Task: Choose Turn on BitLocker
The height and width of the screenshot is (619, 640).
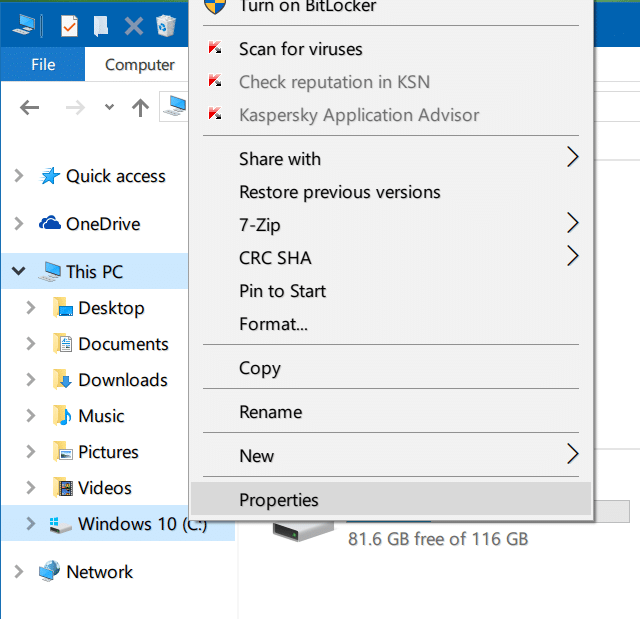Action: tap(391, 7)
